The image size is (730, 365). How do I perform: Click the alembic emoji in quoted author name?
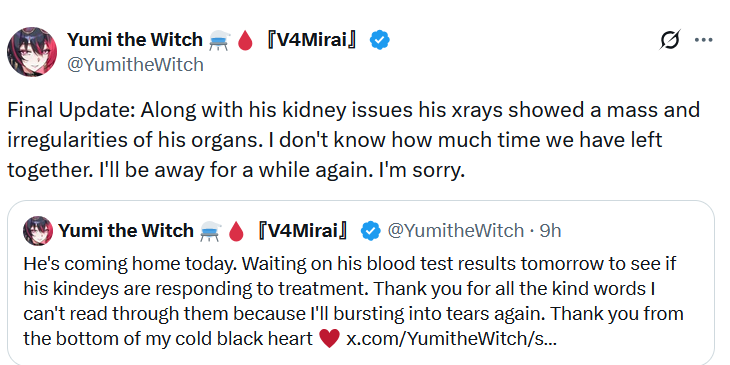tap(210, 231)
